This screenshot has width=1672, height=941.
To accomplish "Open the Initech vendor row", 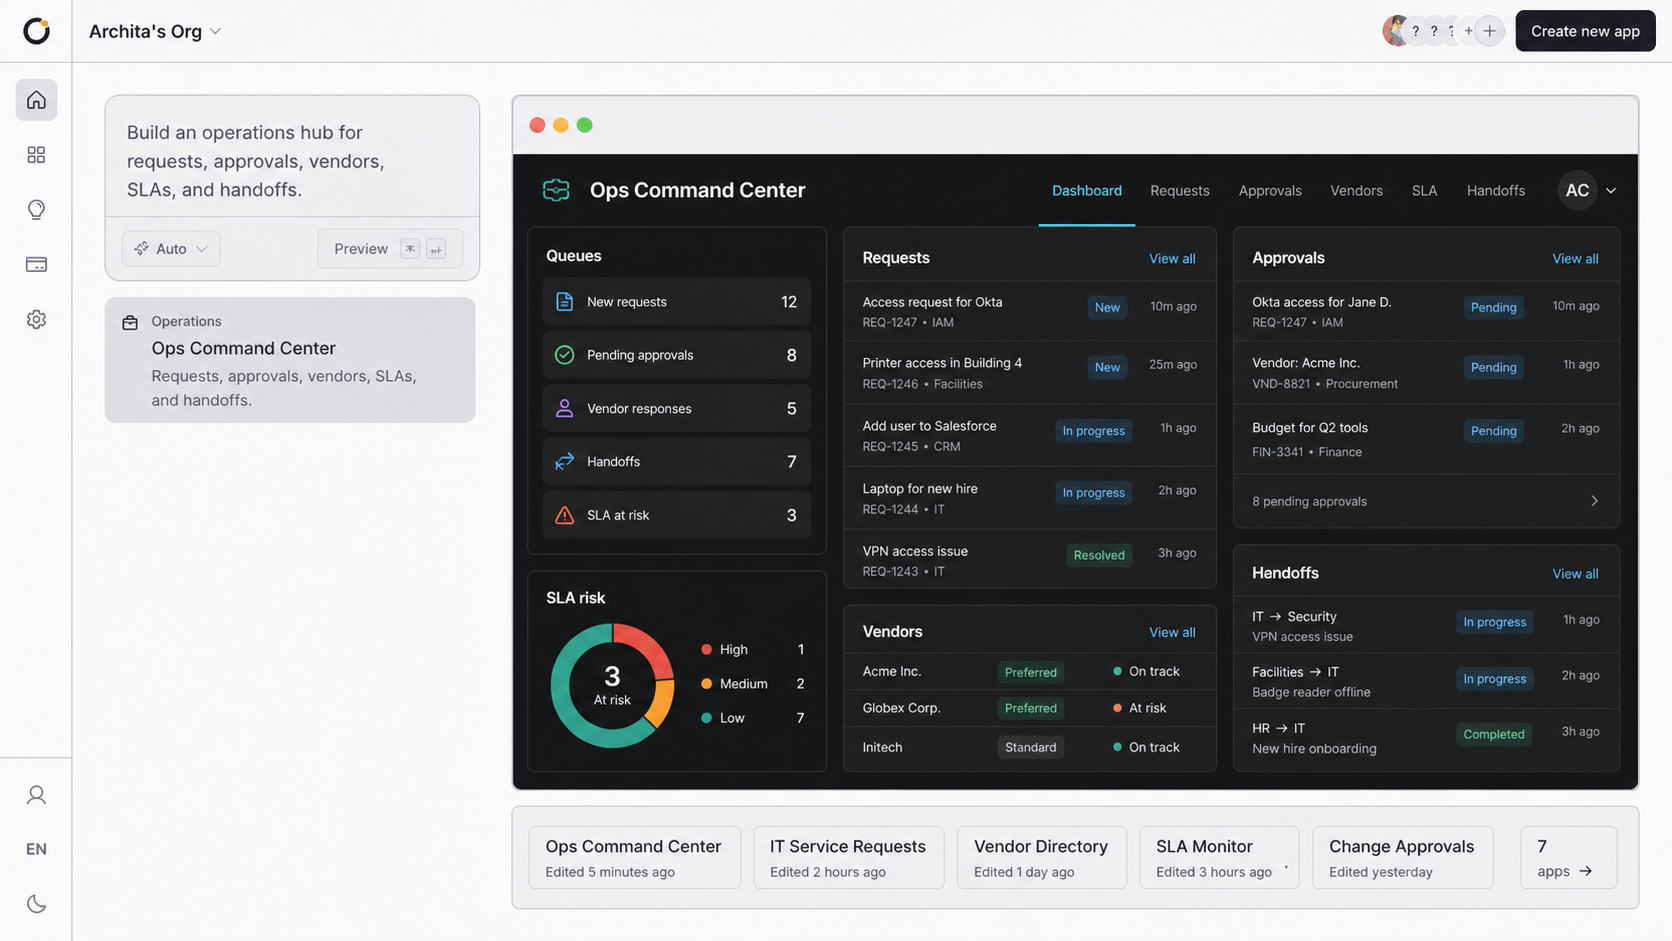I will pos(1030,747).
